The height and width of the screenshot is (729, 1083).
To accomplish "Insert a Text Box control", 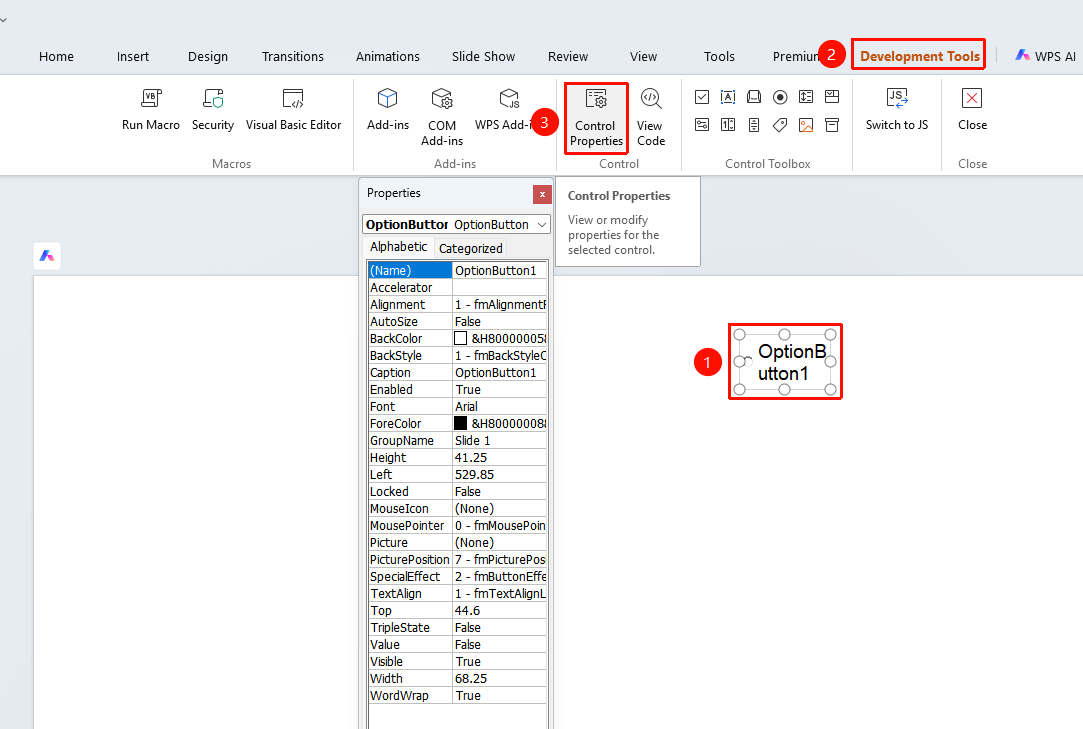I will (728, 97).
